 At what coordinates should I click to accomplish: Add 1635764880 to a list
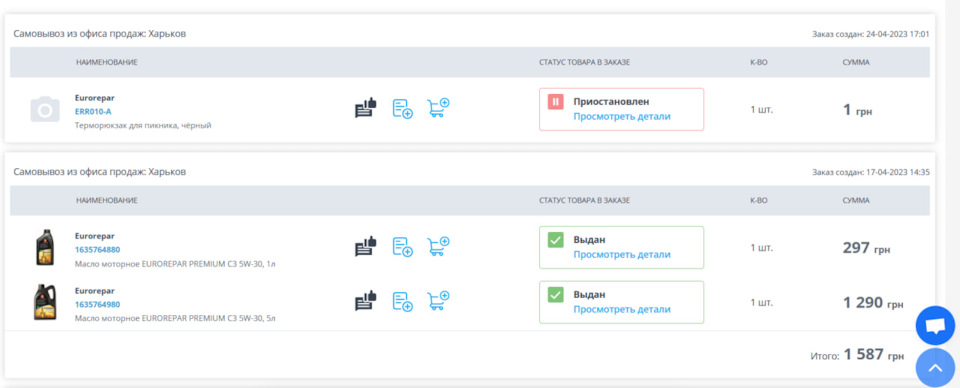(402, 247)
